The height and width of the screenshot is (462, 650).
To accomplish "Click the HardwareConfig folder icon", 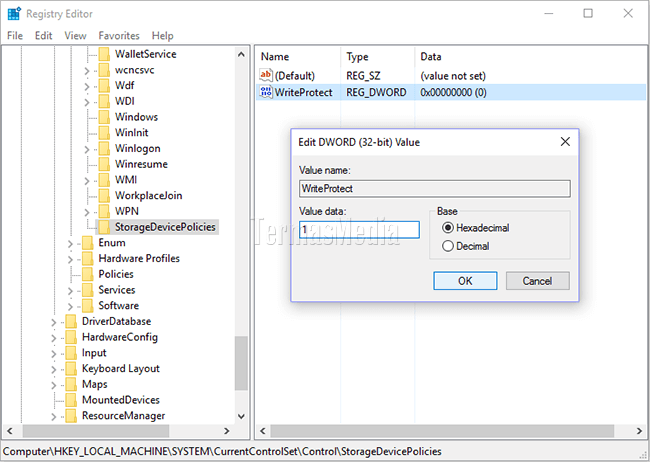I will [71, 338].
